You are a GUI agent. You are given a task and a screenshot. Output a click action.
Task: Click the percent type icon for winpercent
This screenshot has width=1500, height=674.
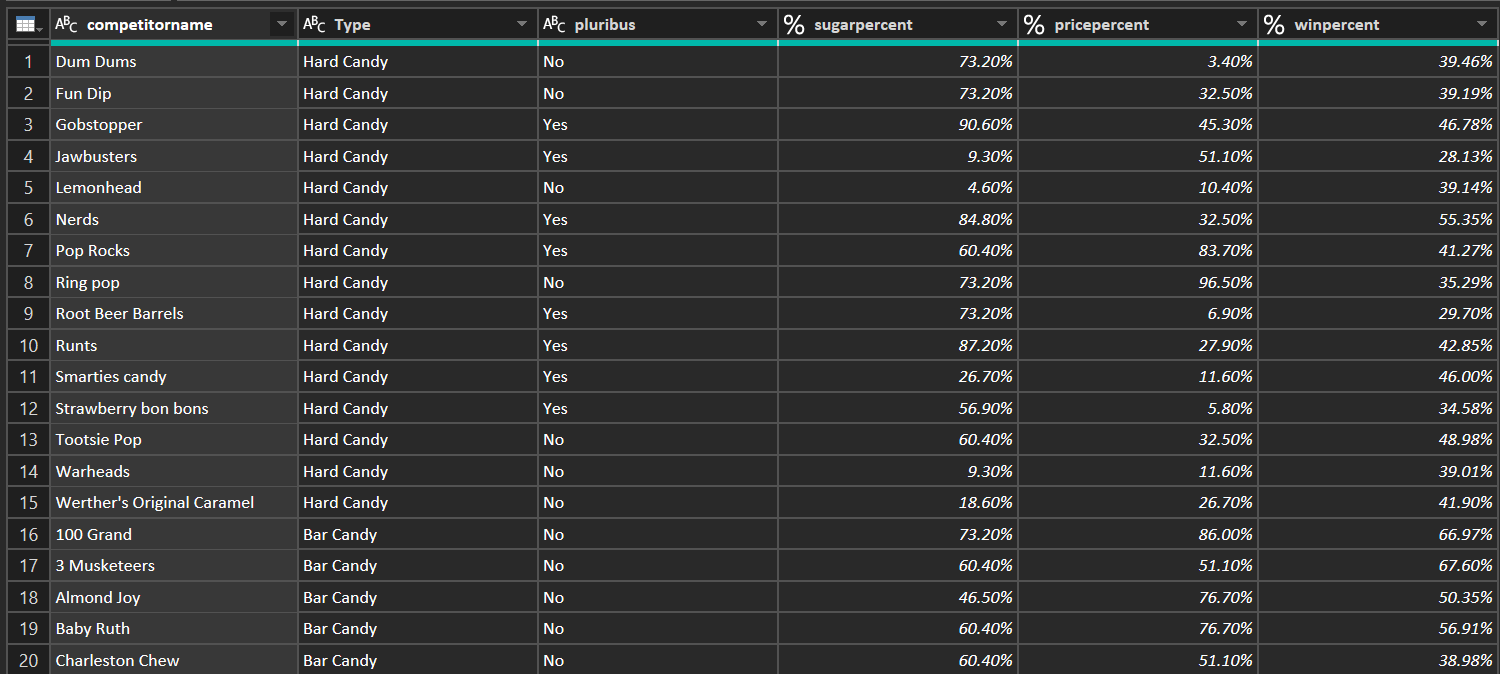1274,25
